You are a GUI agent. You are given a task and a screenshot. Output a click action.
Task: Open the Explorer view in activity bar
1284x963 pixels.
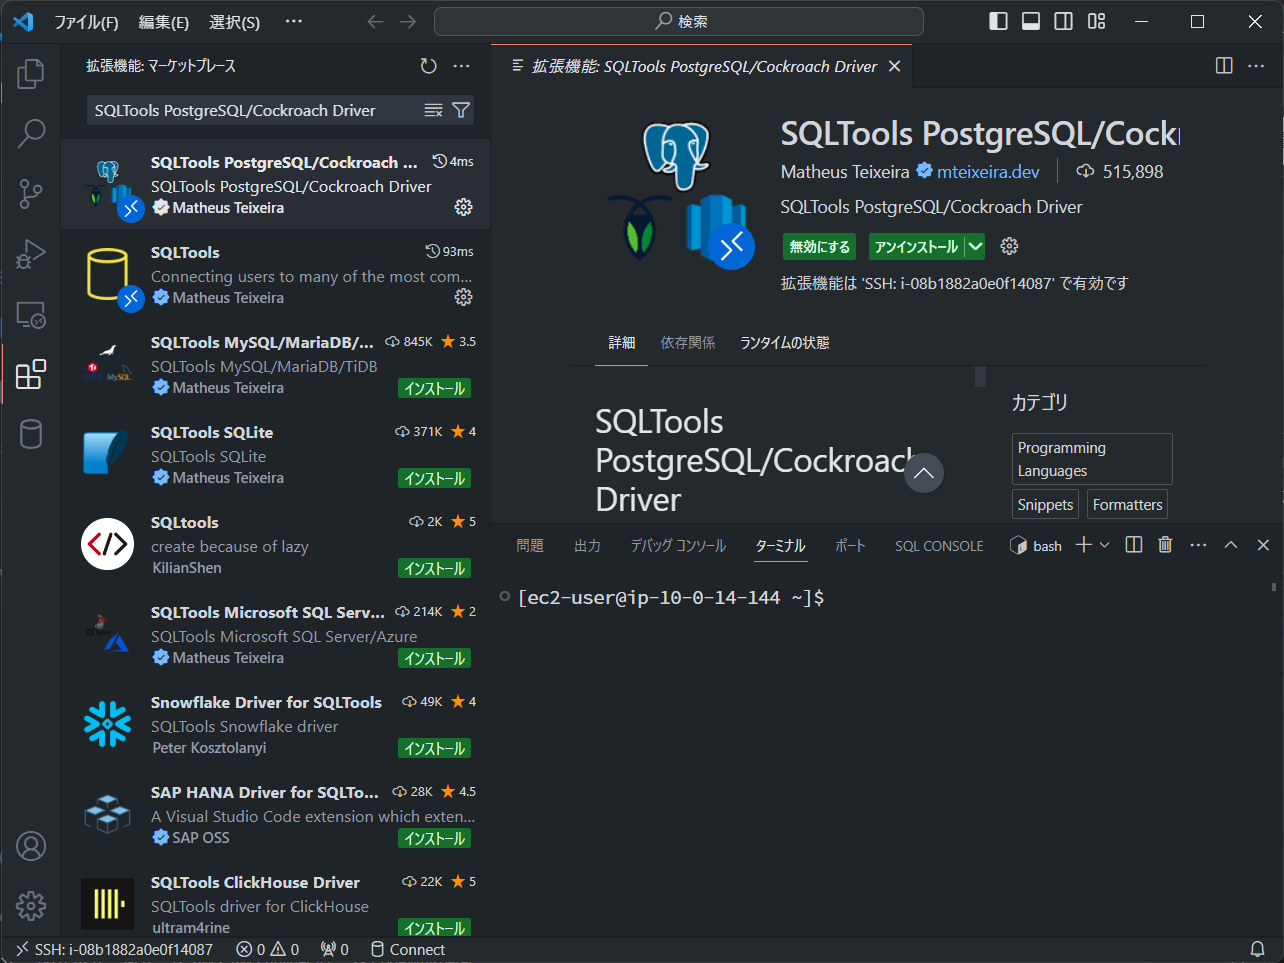point(31,73)
